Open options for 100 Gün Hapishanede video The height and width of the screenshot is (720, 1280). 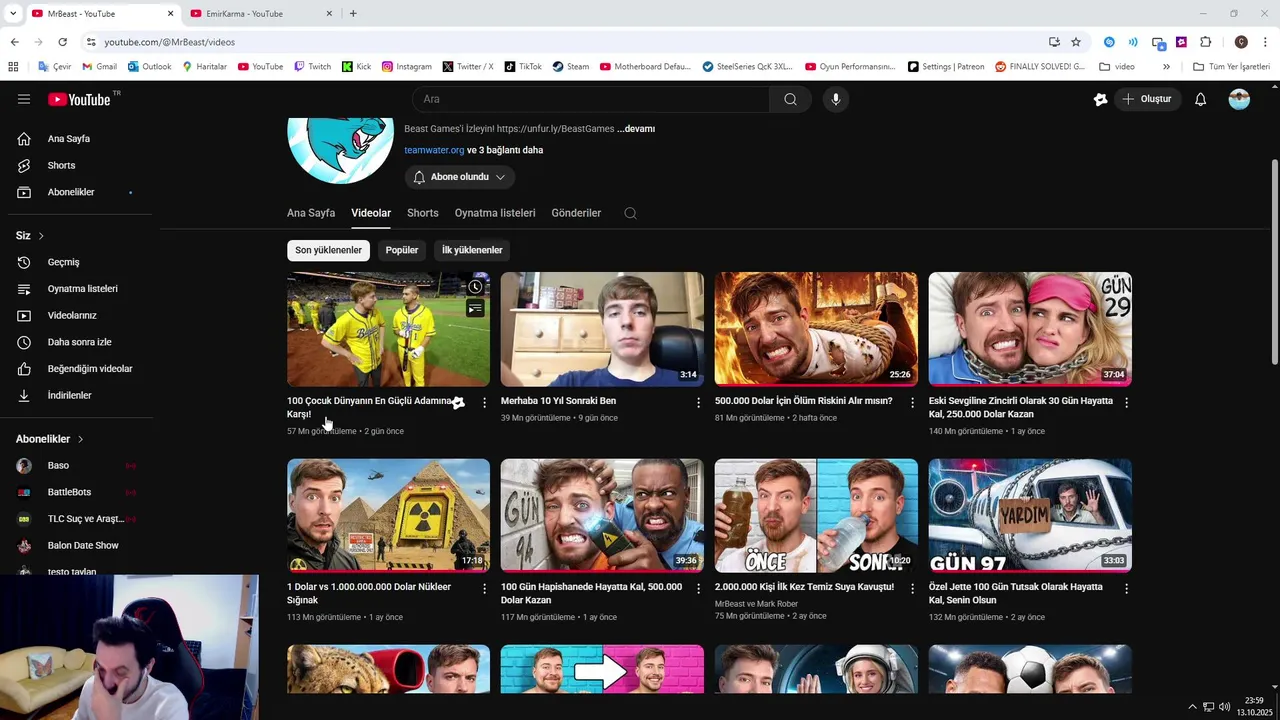point(698,588)
